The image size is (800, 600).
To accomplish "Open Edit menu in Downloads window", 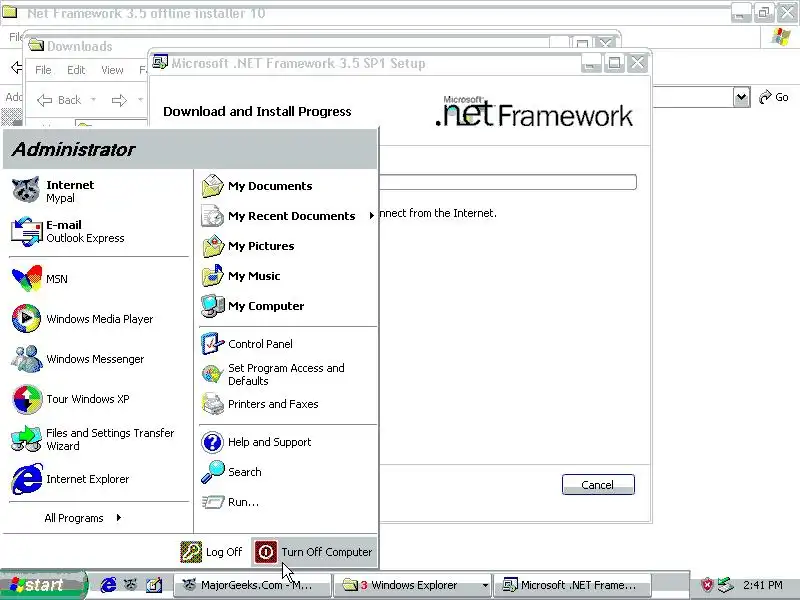I will pyautogui.click(x=76, y=70).
